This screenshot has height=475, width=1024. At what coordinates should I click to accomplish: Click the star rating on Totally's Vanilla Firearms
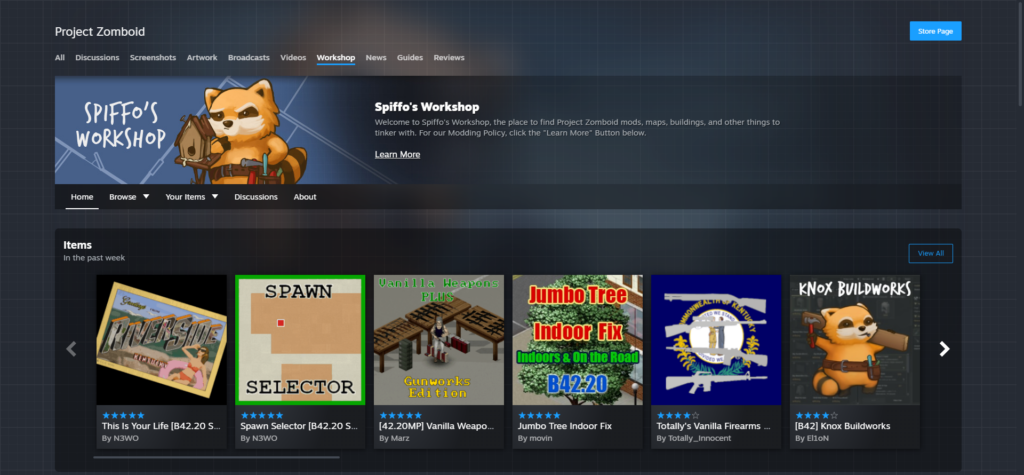(x=678, y=415)
